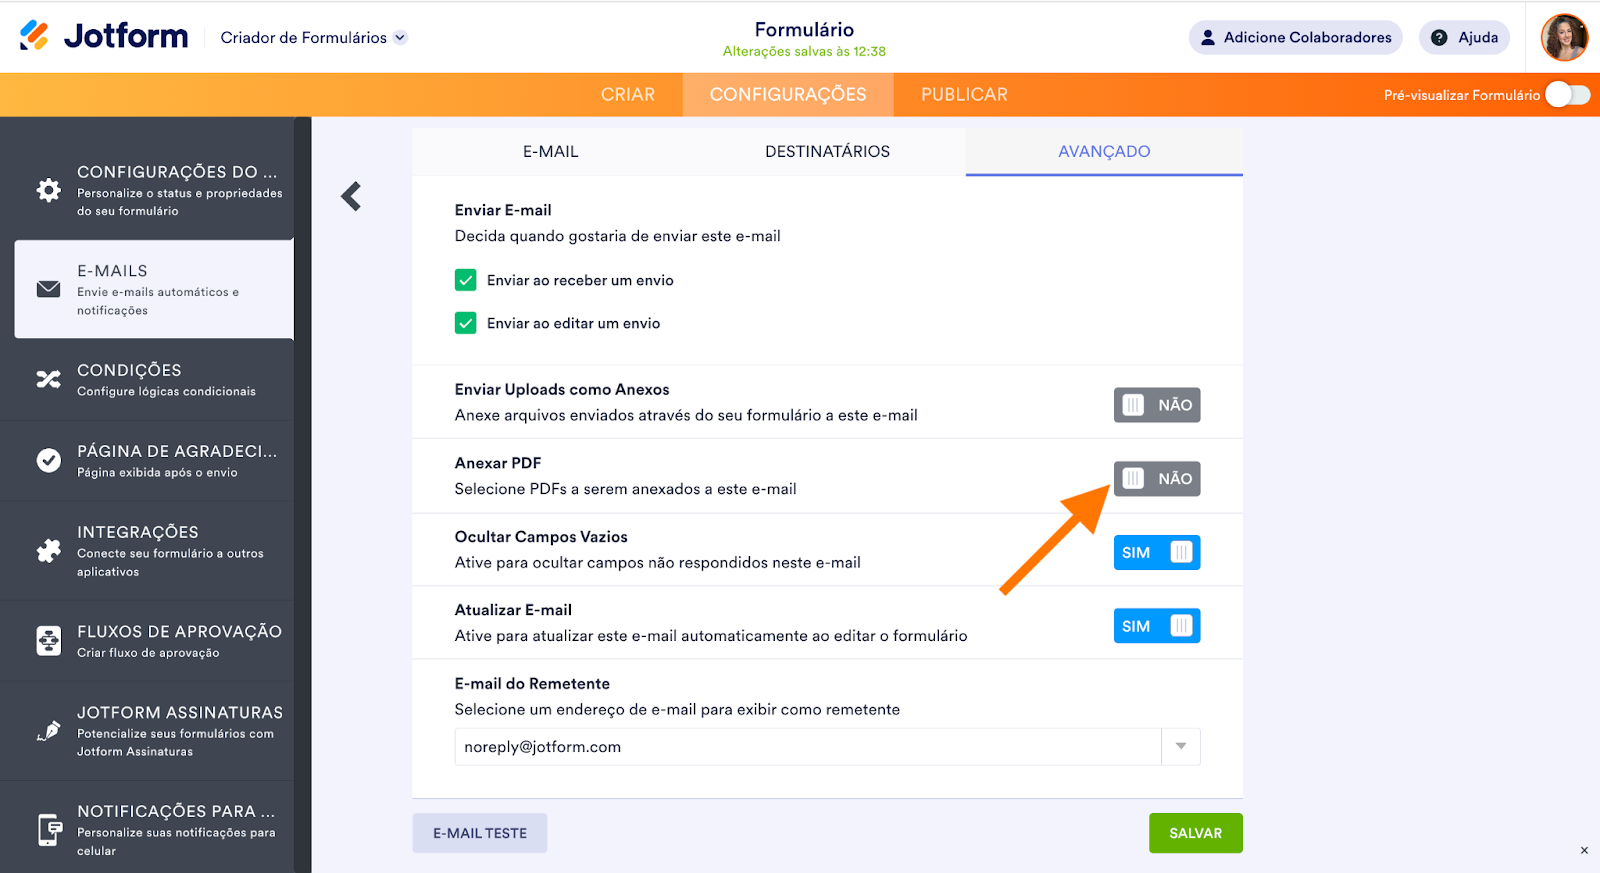Disable the Ocultar Campos Vazios toggle
1600x873 pixels.
[x=1157, y=553]
